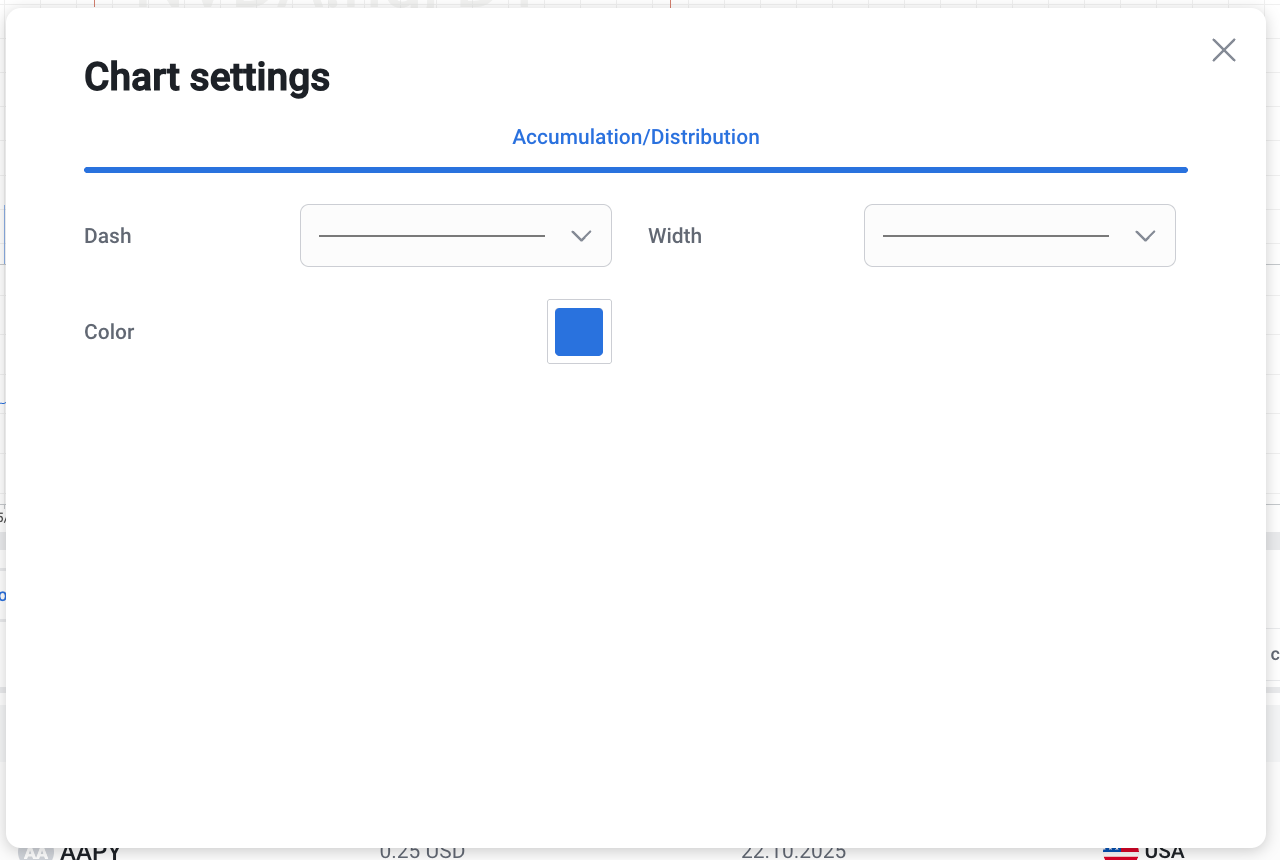
Task: Click the line preview in Width box
Action: 995,236
